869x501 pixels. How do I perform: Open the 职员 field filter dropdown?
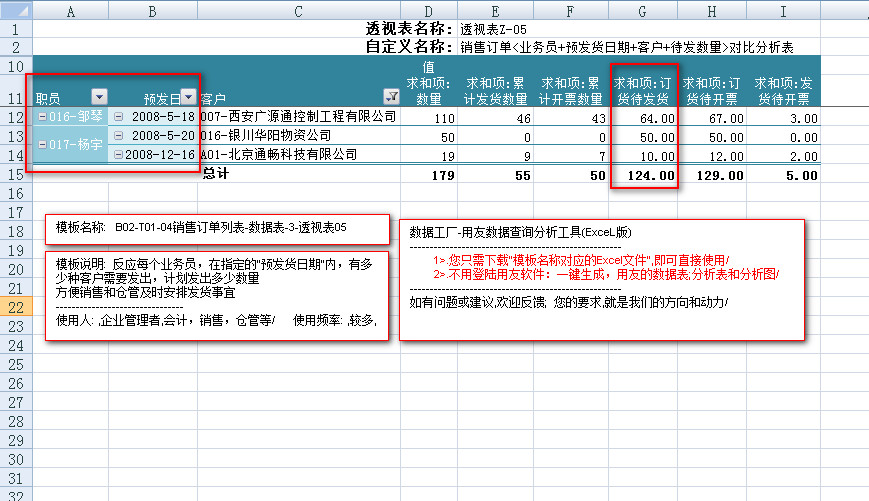(x=99, y=97)
